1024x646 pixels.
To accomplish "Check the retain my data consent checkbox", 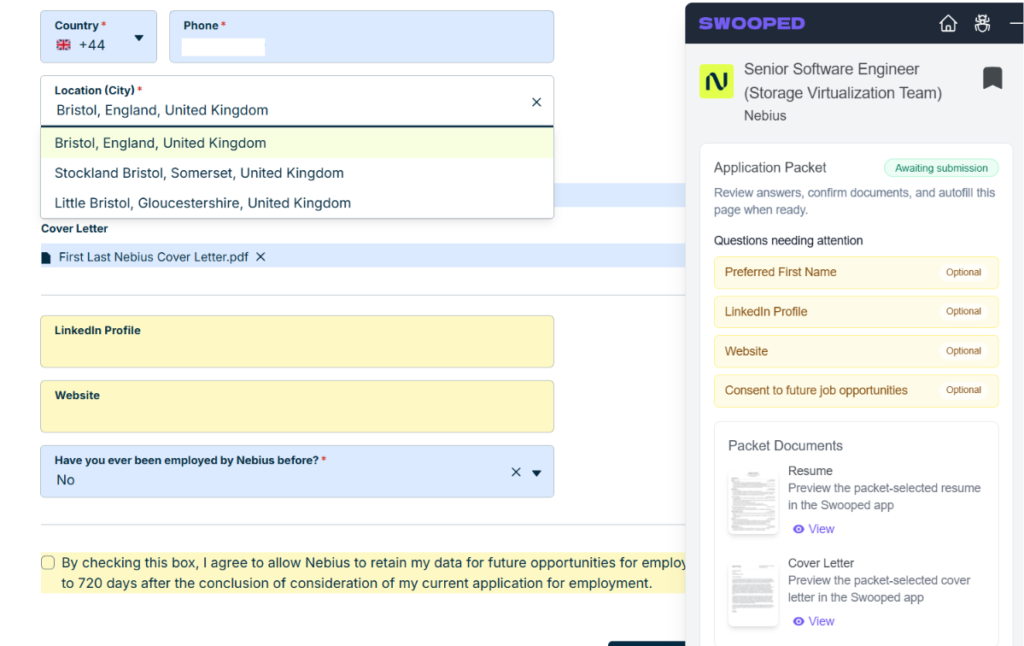I will 48,562.
